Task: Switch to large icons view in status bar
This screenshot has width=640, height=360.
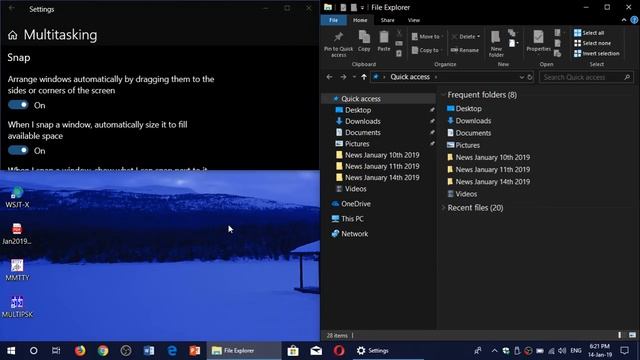Action: tap(632, 335)
